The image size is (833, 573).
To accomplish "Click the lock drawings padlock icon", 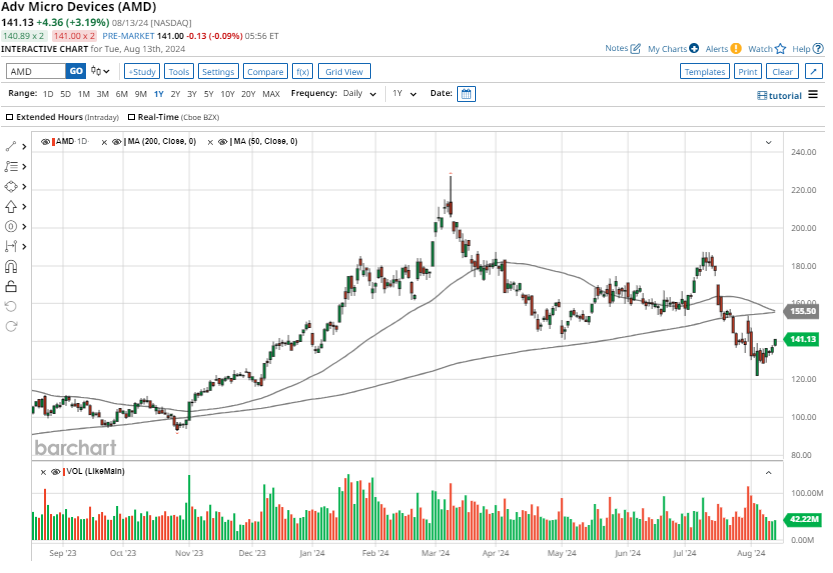I will tap(12, 286).
